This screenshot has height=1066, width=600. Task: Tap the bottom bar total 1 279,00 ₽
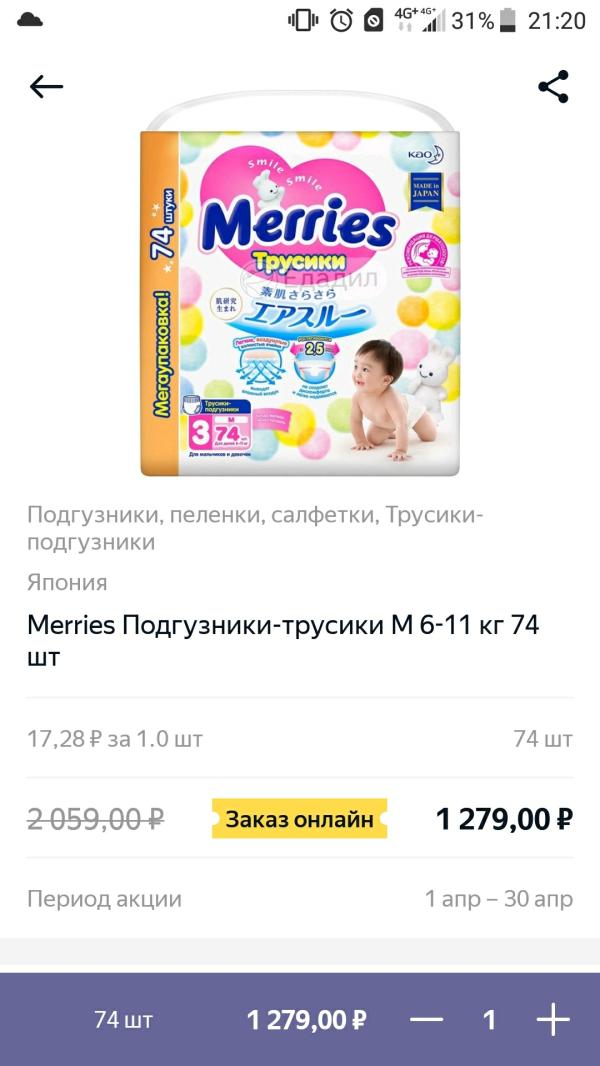click(x=307, y=1020)
